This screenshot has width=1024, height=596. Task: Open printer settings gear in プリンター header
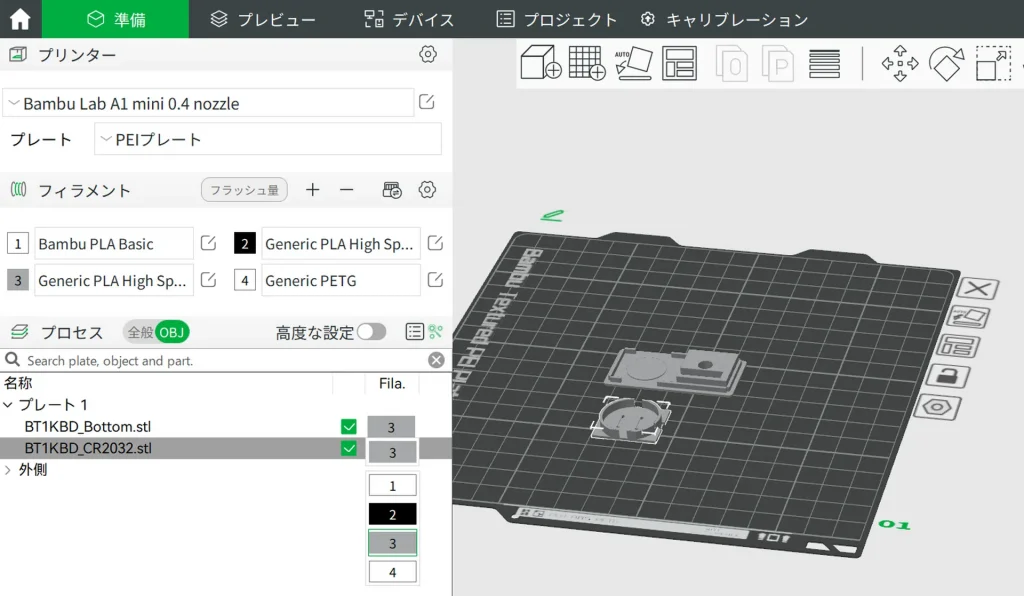[428, 54]
